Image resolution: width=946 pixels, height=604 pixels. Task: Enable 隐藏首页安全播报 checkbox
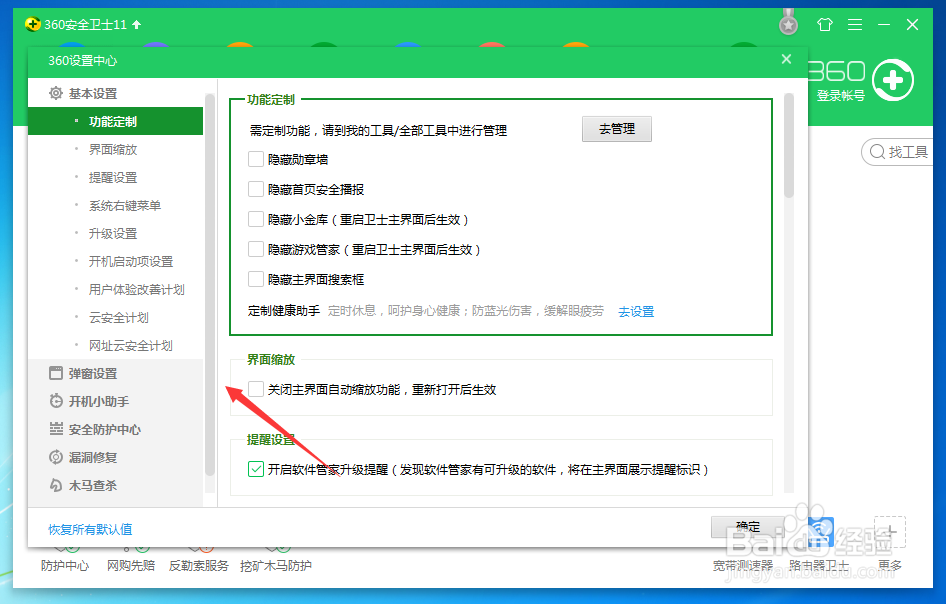tap(256, 189)
